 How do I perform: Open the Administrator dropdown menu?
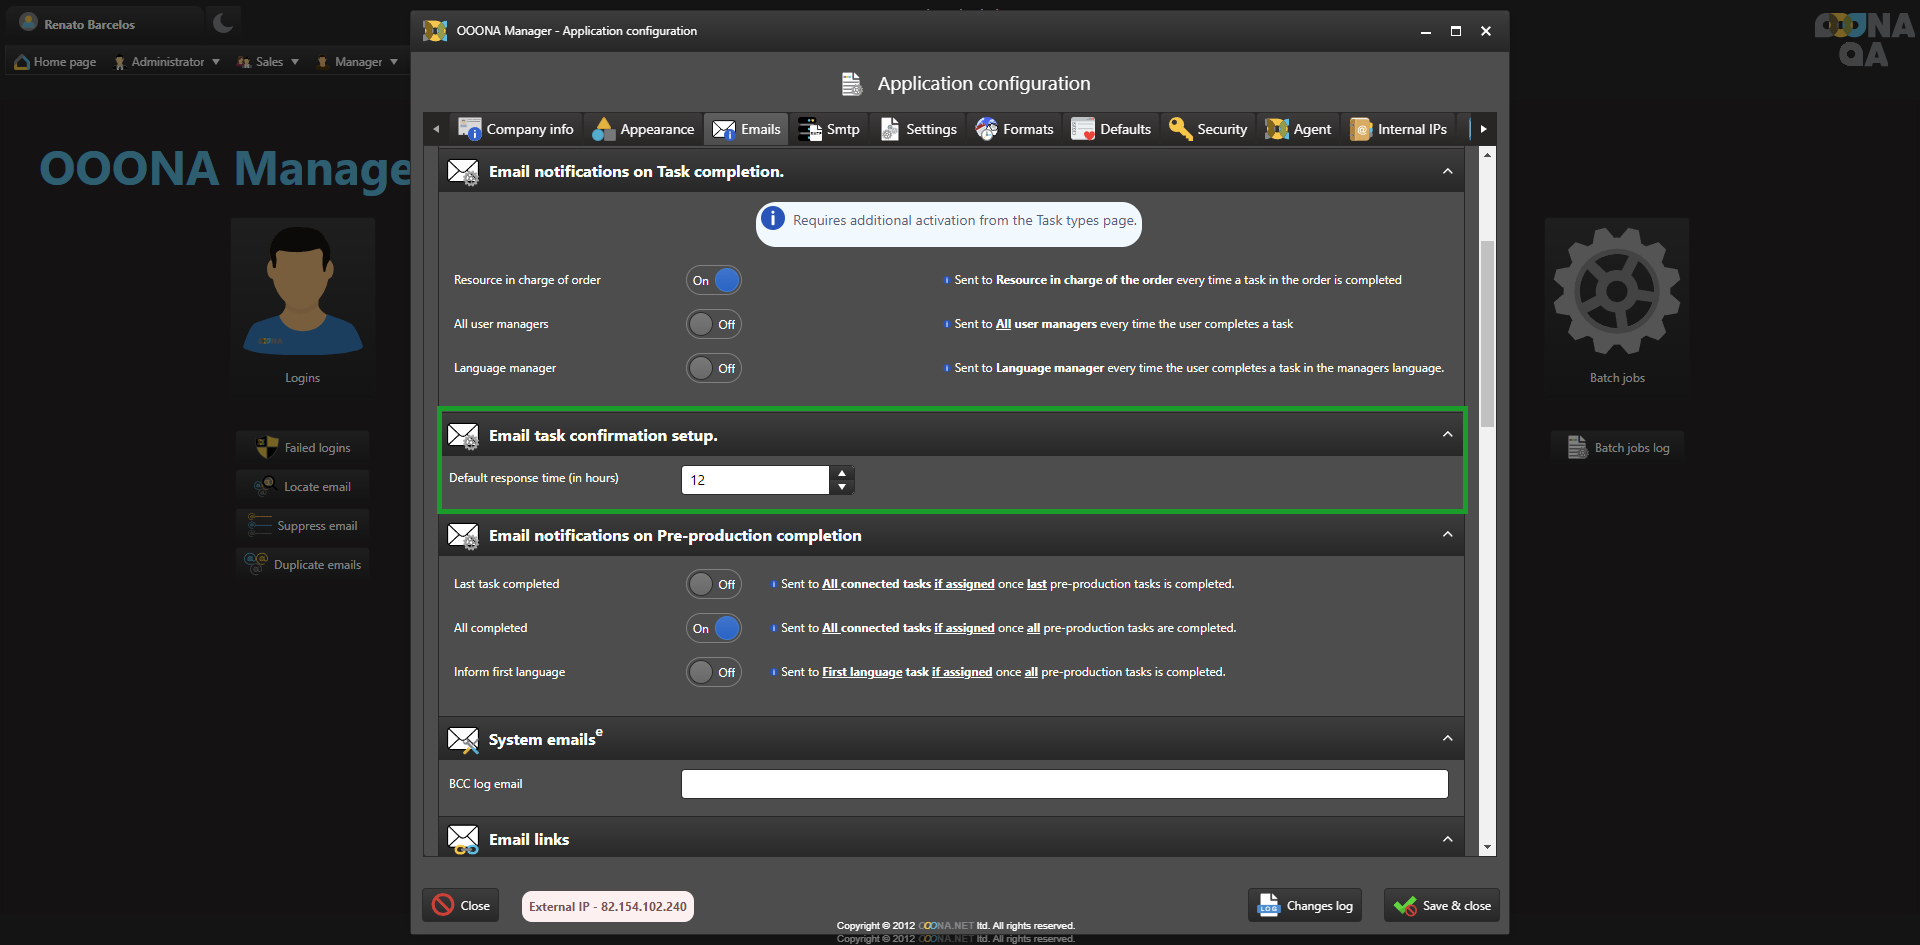[167, 62]
